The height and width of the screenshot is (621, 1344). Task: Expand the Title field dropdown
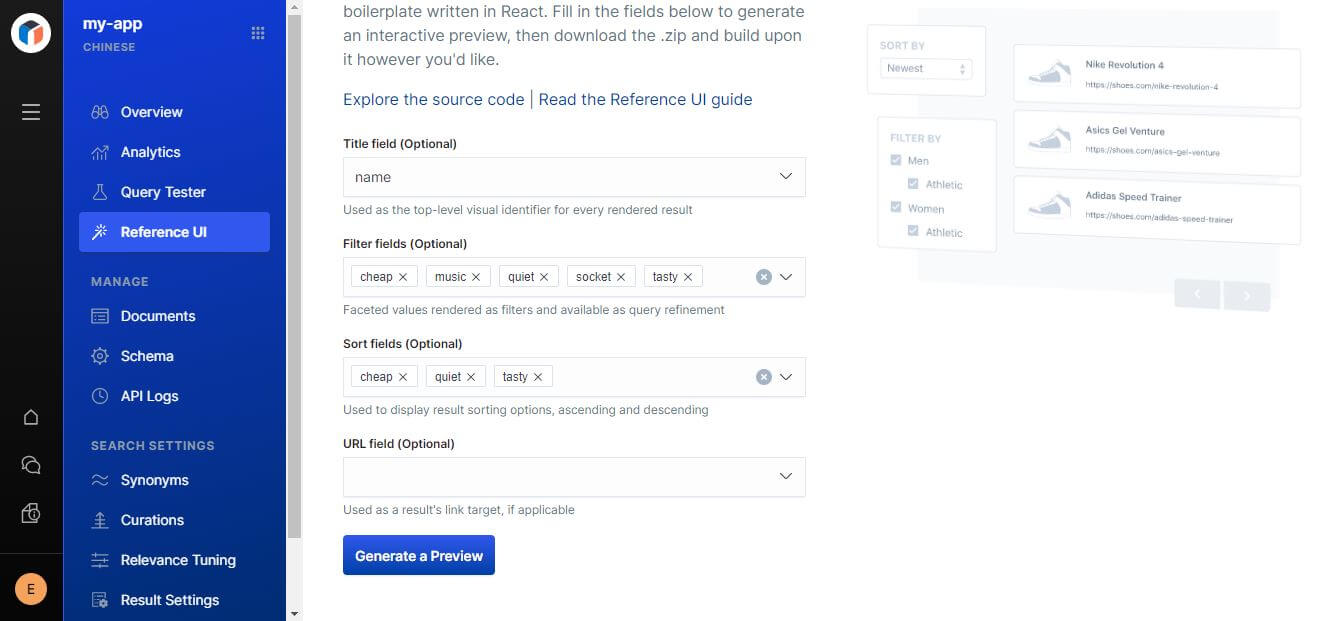coord(786,177)
